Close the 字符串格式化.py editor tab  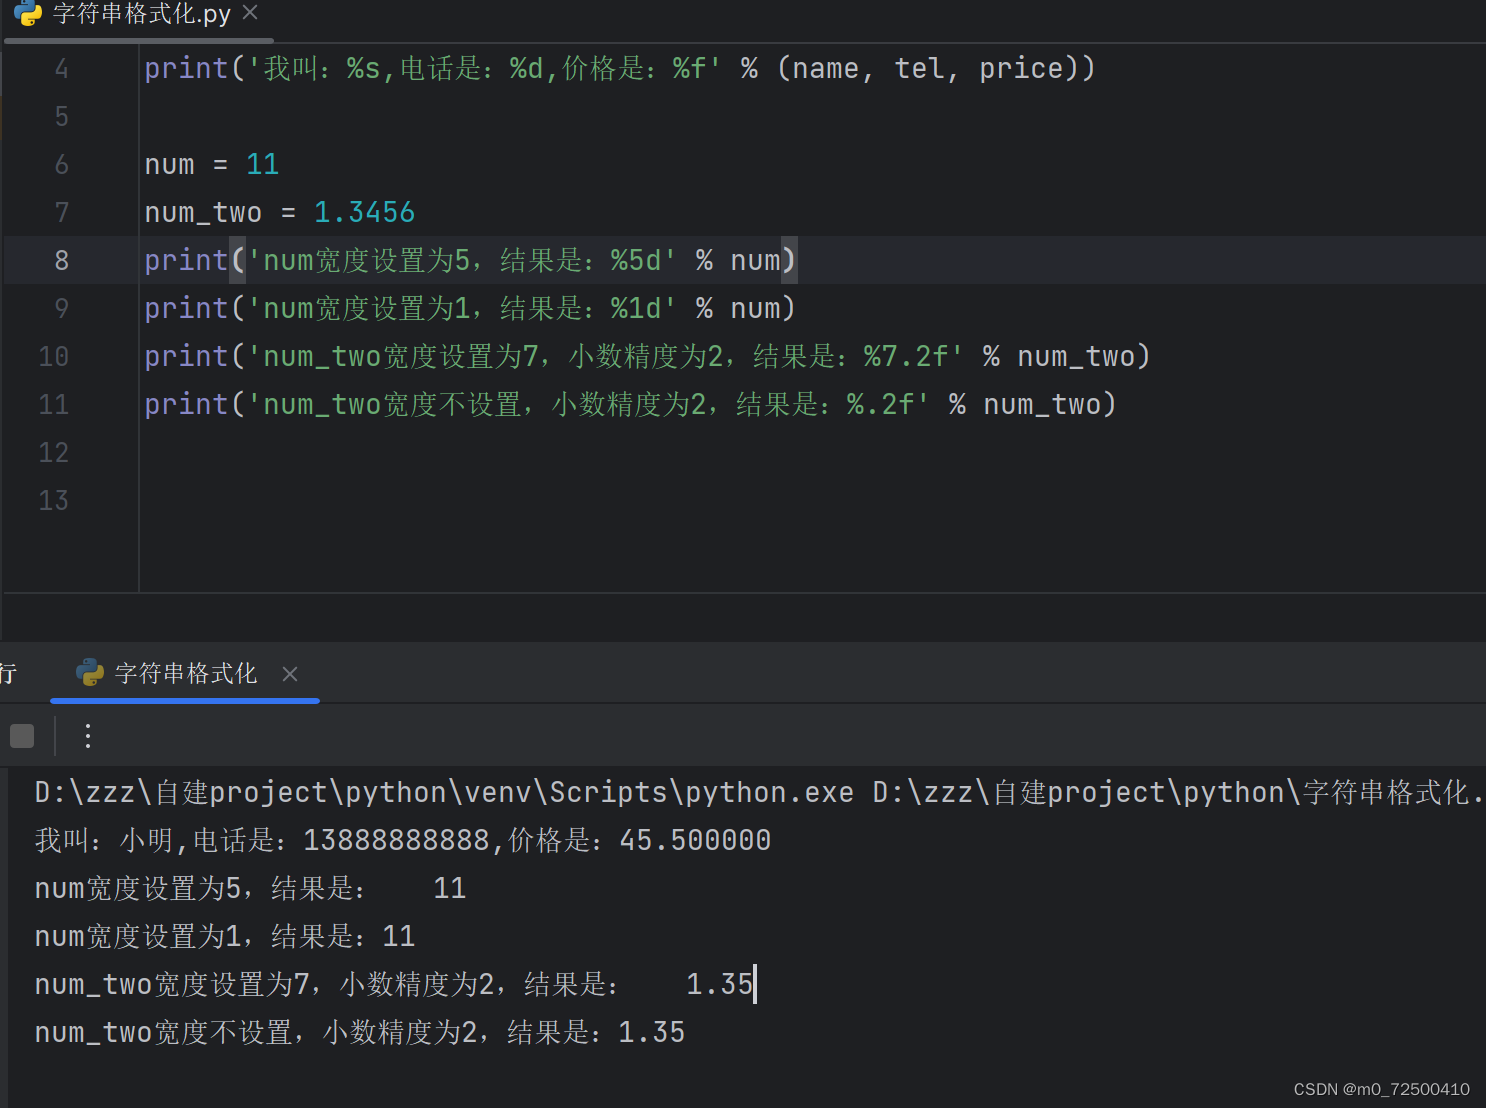point(248,13)
